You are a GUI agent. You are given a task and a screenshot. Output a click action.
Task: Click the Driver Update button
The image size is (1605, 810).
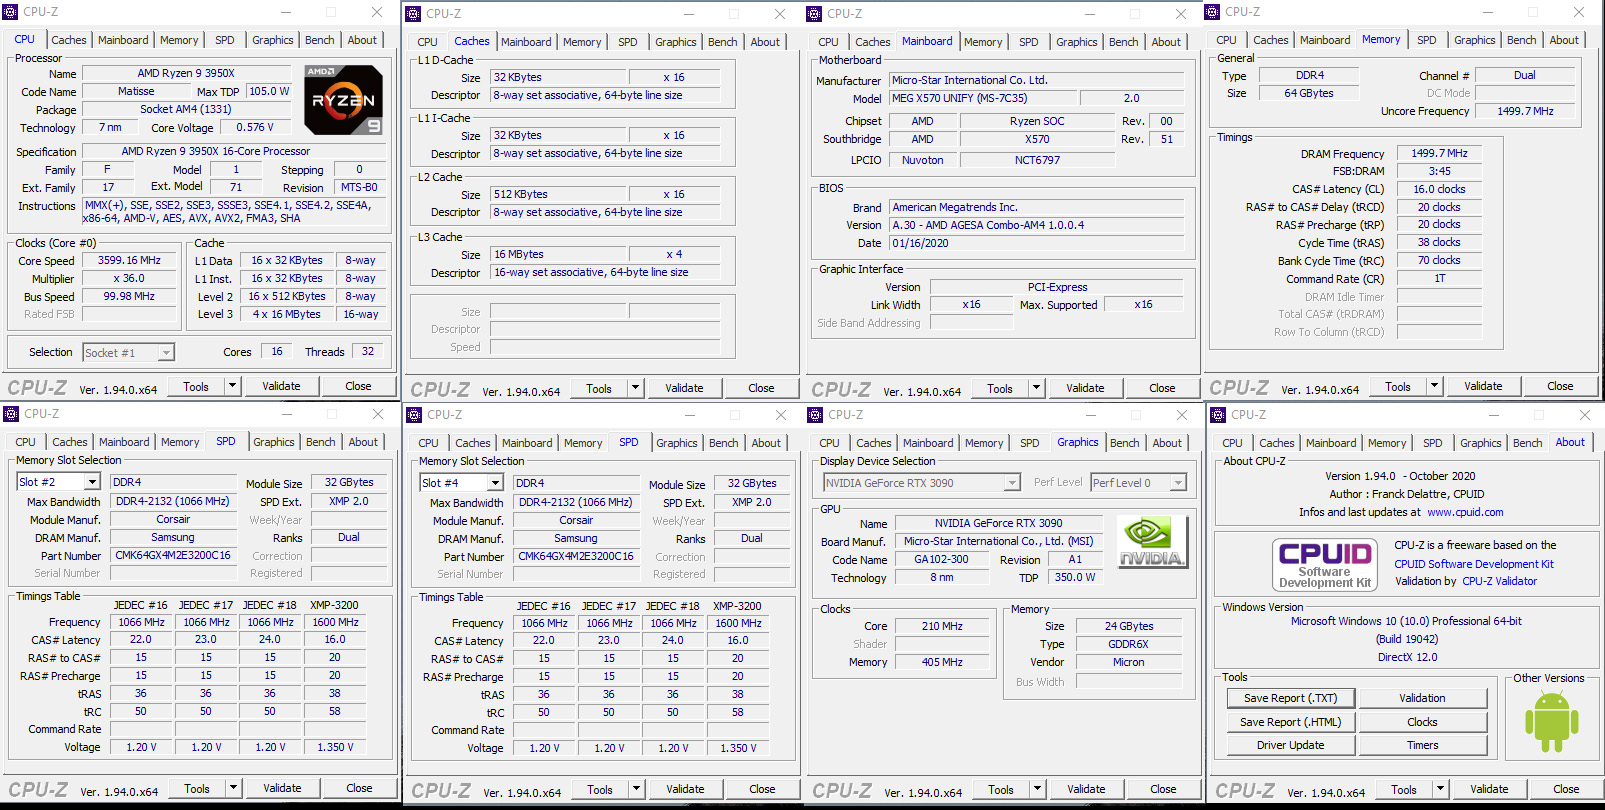tap(1291, 745)
